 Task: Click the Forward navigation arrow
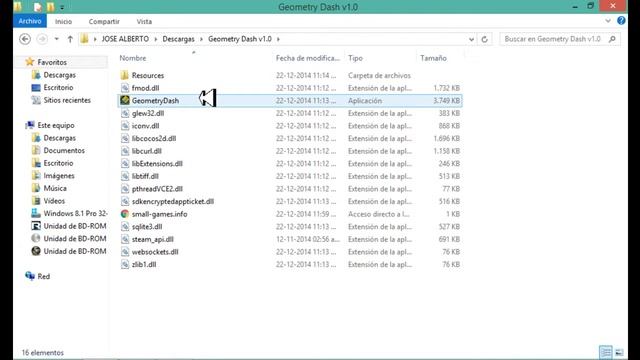pos(42,39)
